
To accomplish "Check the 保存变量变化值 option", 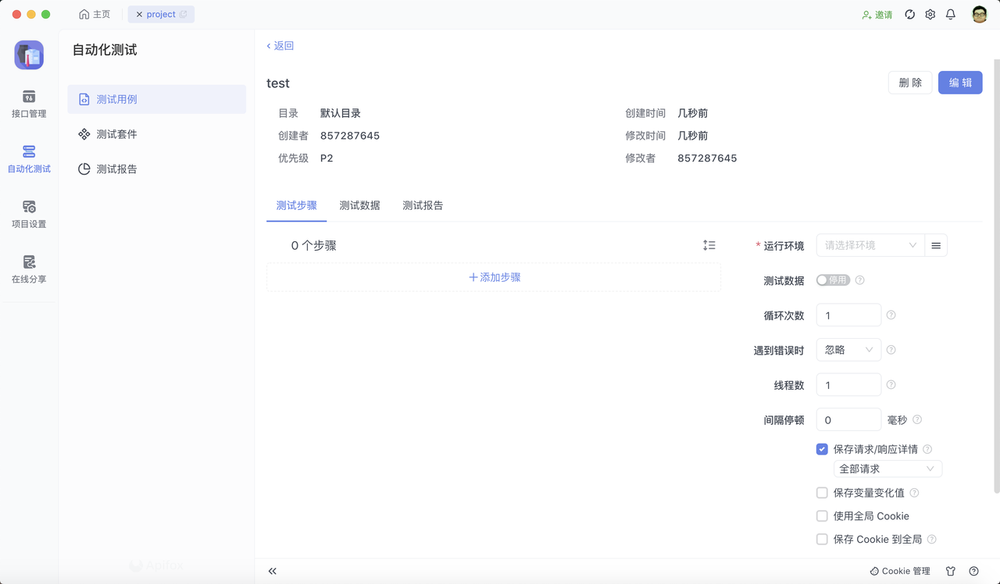I will tap(821, 492).
